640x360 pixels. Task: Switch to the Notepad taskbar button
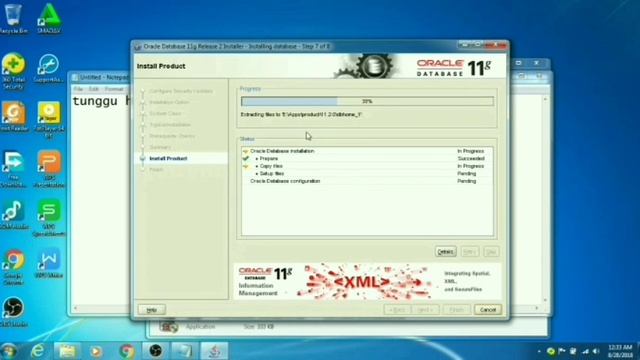click(x=184, y=351)
